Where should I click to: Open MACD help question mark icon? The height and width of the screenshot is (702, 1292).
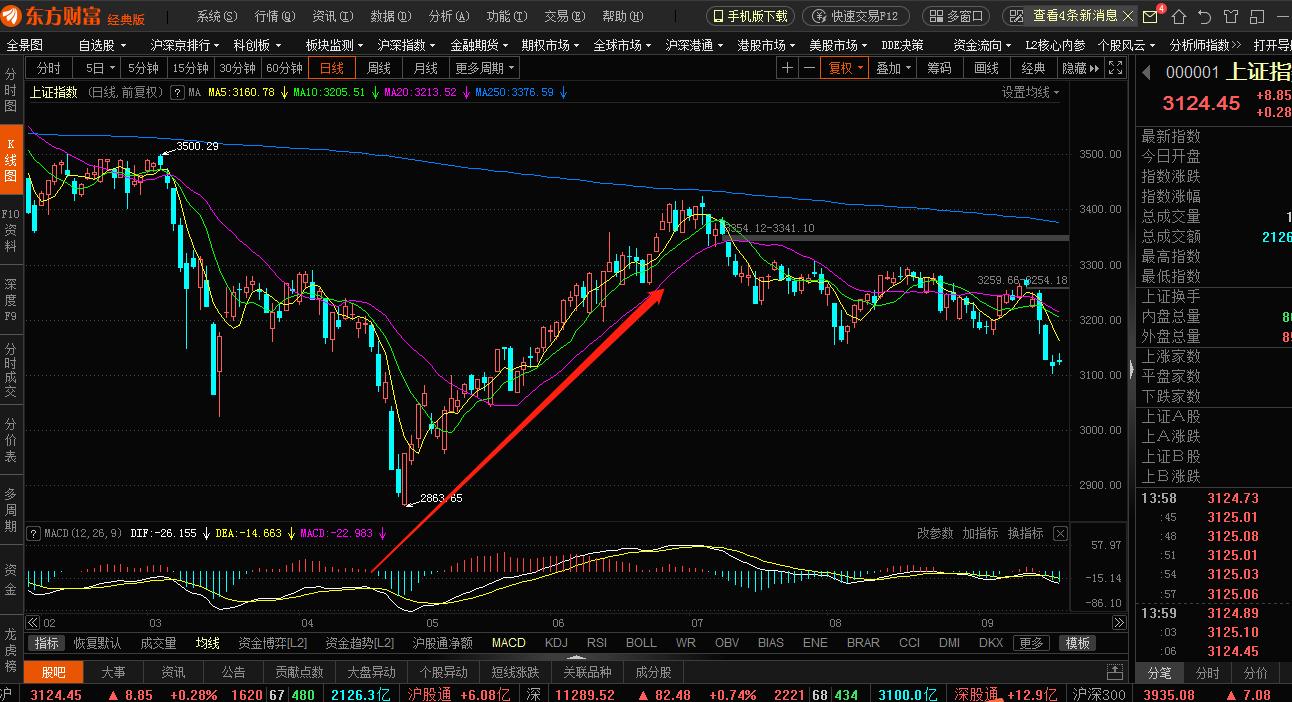click(34, 534)
